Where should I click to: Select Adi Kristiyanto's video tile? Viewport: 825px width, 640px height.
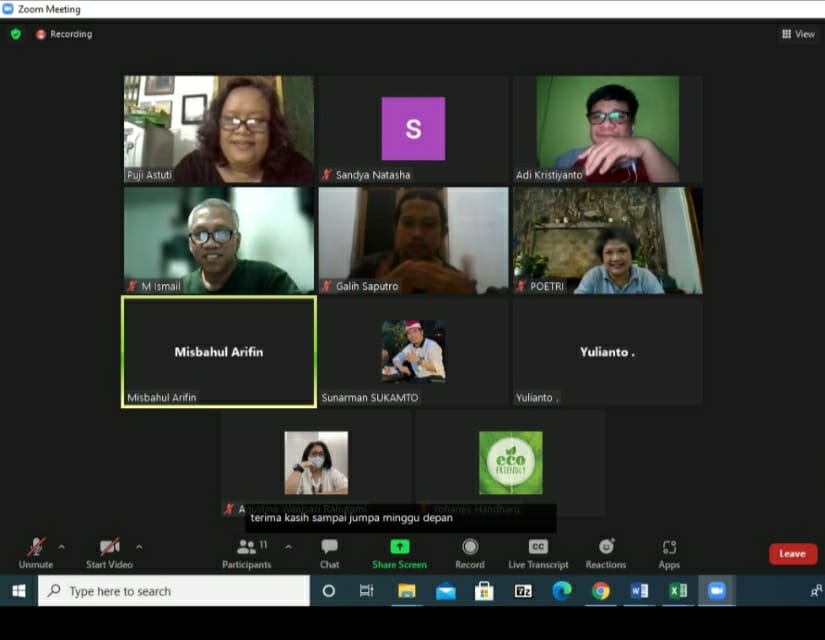[608, 129]
